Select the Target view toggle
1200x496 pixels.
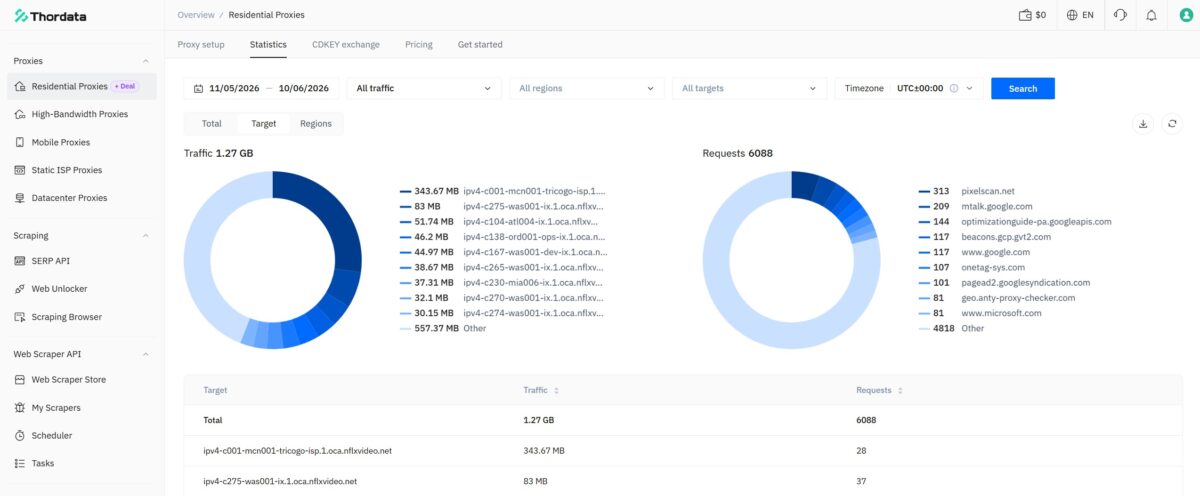tap(264, 124)
